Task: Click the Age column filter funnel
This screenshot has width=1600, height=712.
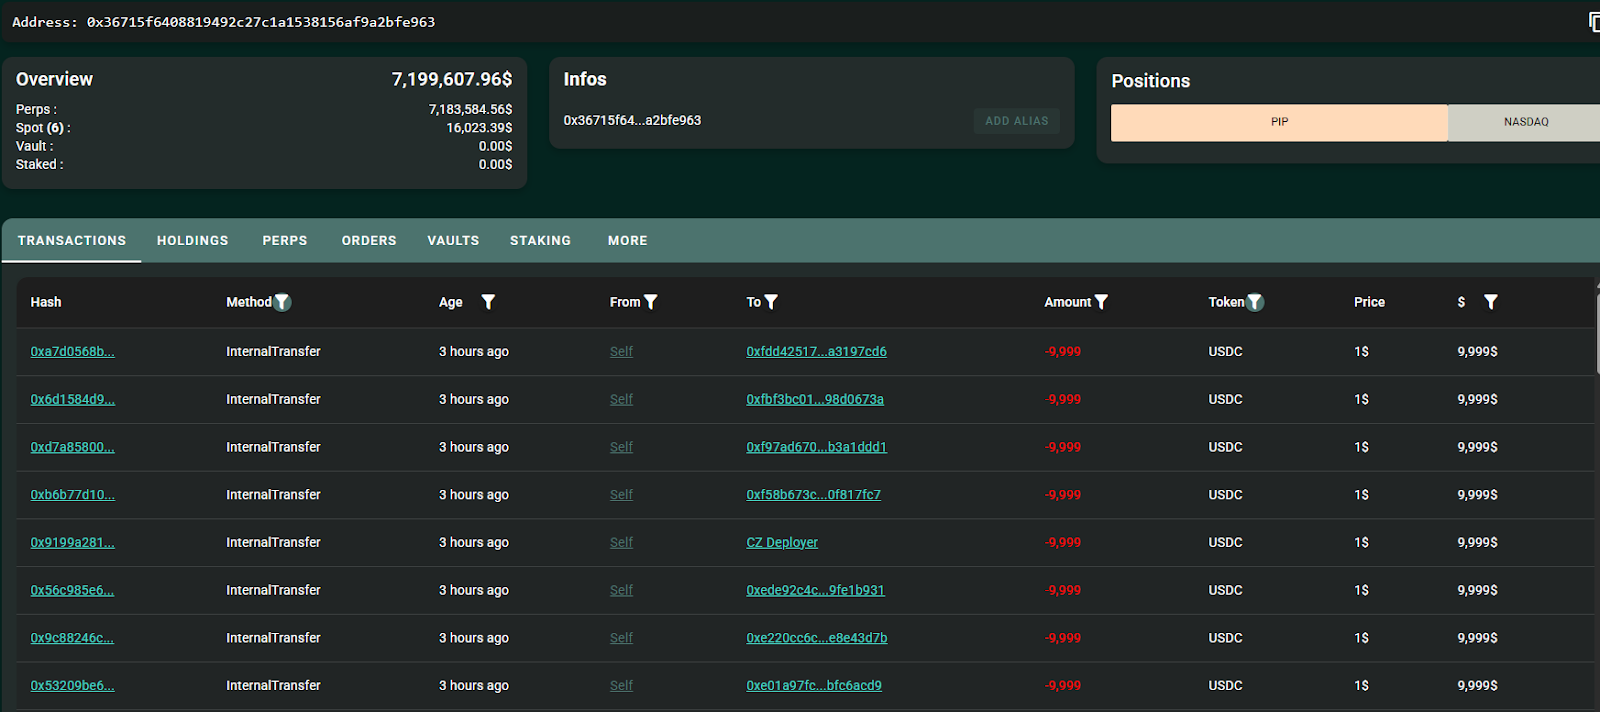Action: coord(488,302)
